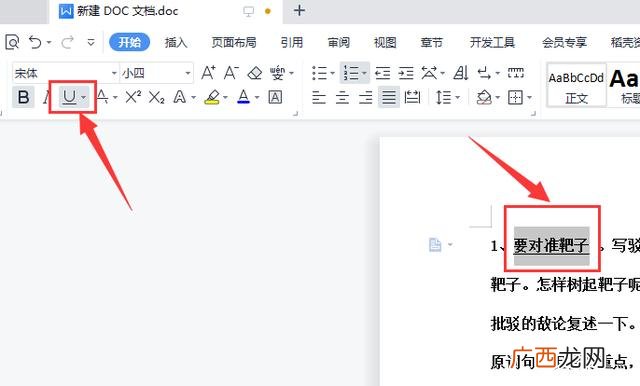Click the line spacing icon
Screen dimensions: 640x386
(x=444, y=97)
